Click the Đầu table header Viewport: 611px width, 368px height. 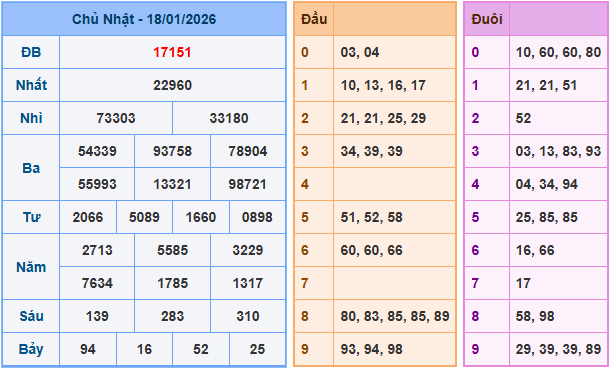pyautogui.click(x=314, y=19)
